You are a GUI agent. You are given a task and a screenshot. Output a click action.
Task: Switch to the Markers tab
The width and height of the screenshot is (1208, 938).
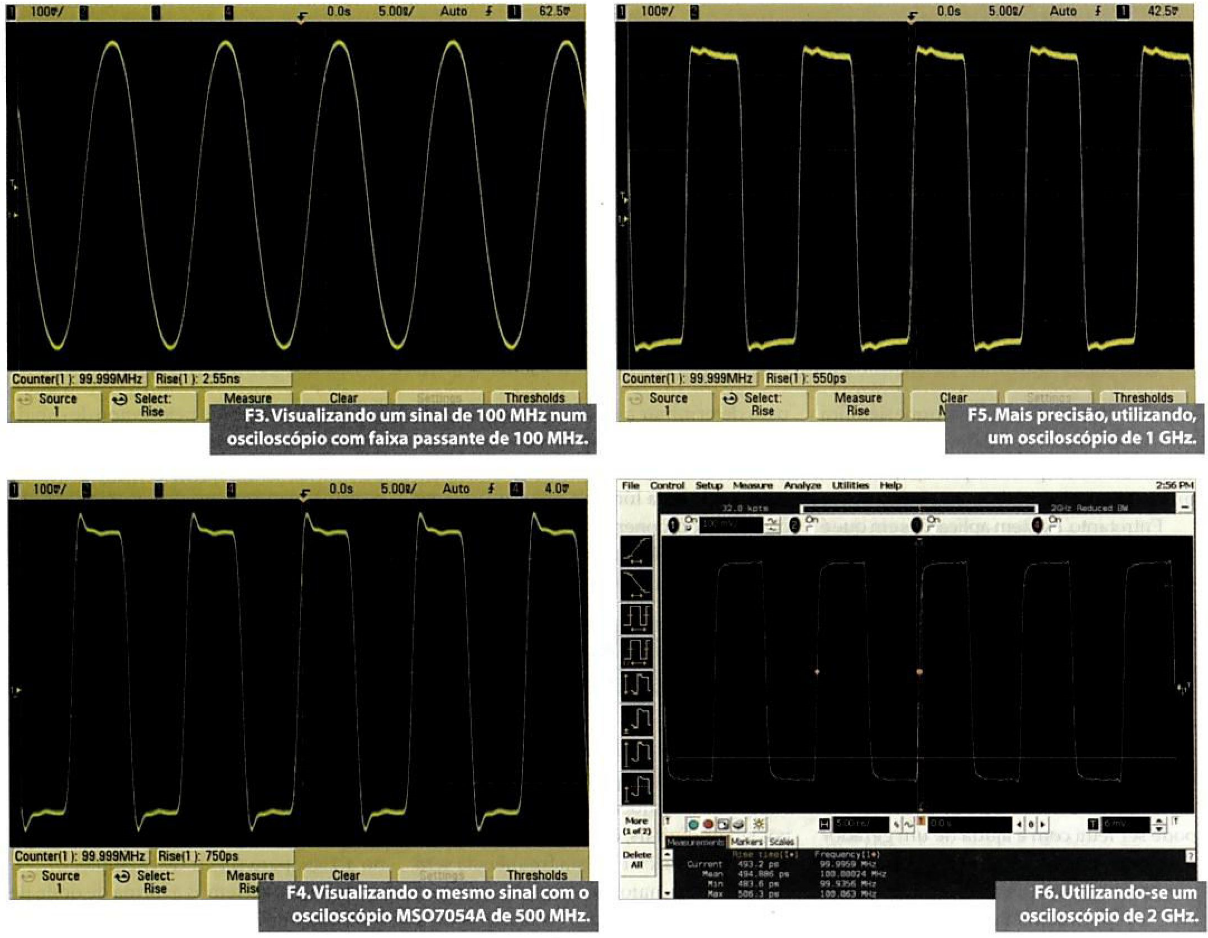tap(747, 842)
